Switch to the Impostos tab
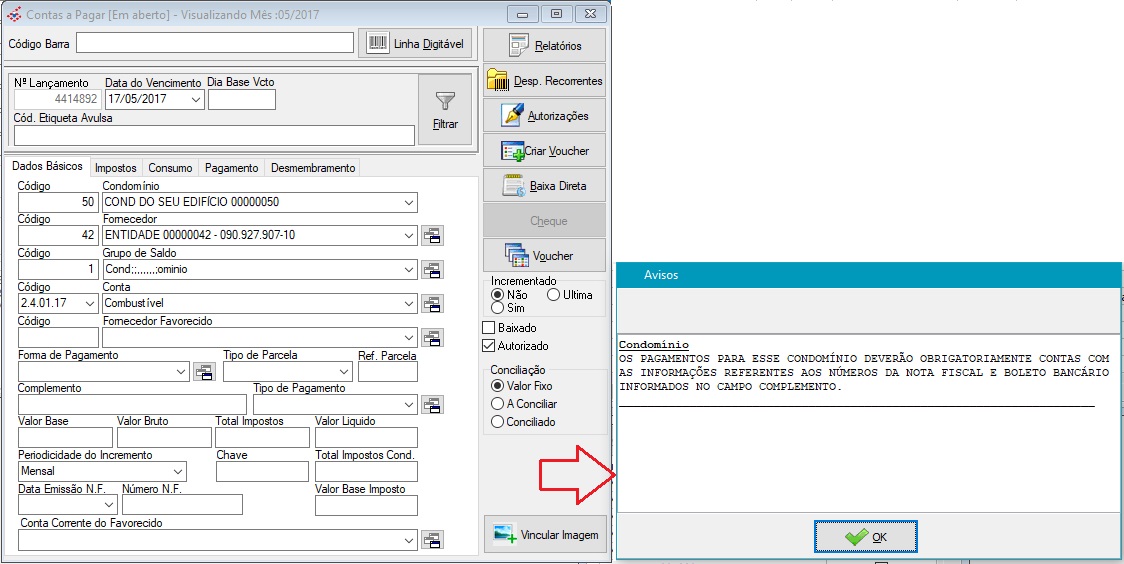Viewport: 1124px width, 564px height. coord(116,168)
